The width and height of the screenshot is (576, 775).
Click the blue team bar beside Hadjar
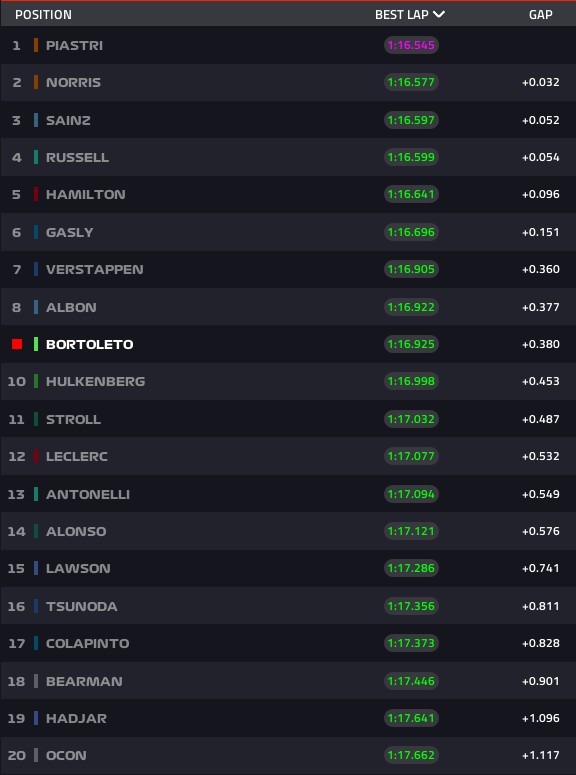pos(36,718)
